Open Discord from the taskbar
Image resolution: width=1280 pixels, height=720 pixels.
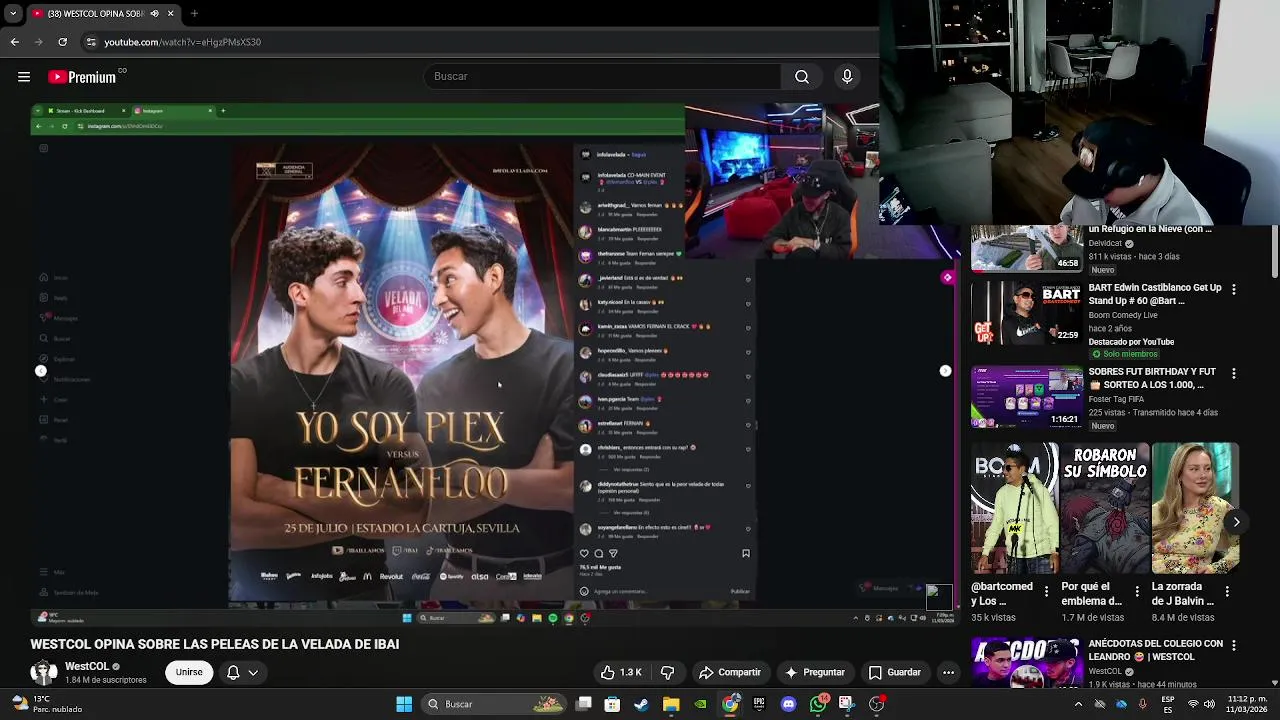[789, 704]
